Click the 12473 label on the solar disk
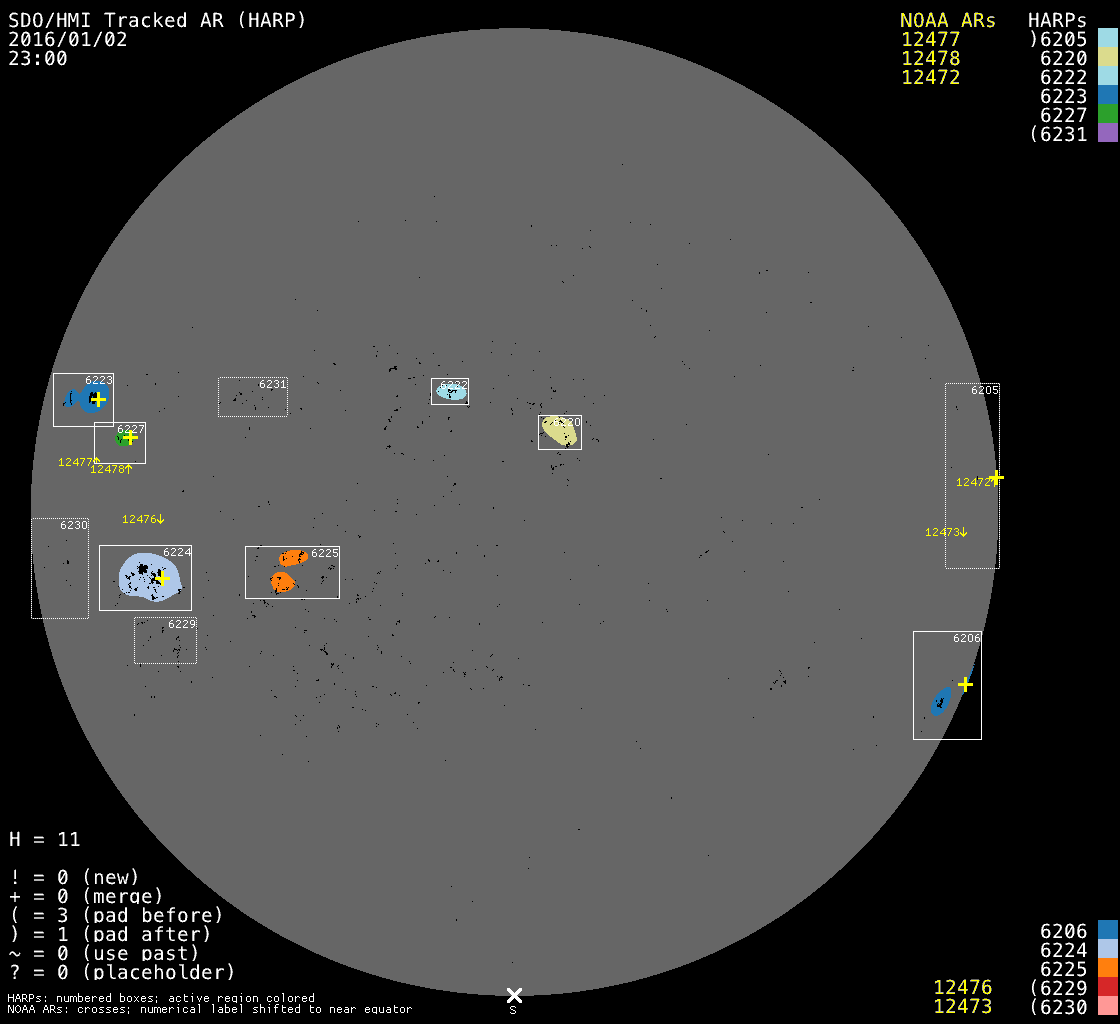This screenshot has height=1024, width=1120. (946, 532)
